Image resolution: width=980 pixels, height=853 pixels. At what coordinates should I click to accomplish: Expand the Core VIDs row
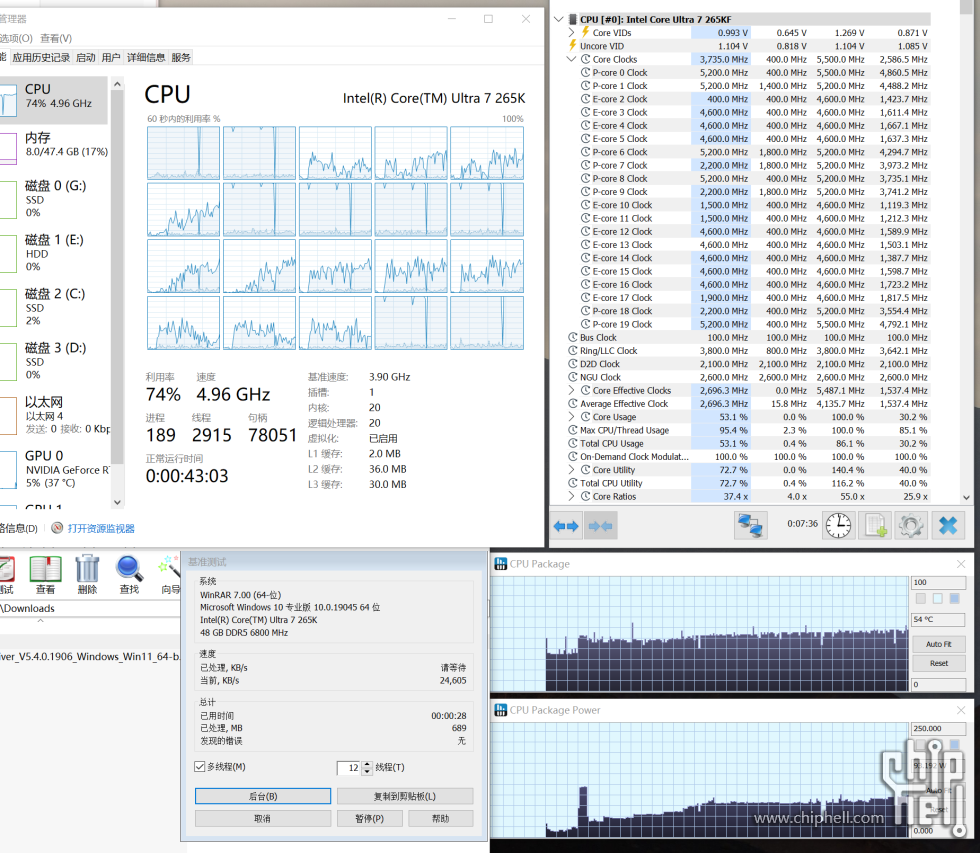pyautogui.click(x=571, y=32)
